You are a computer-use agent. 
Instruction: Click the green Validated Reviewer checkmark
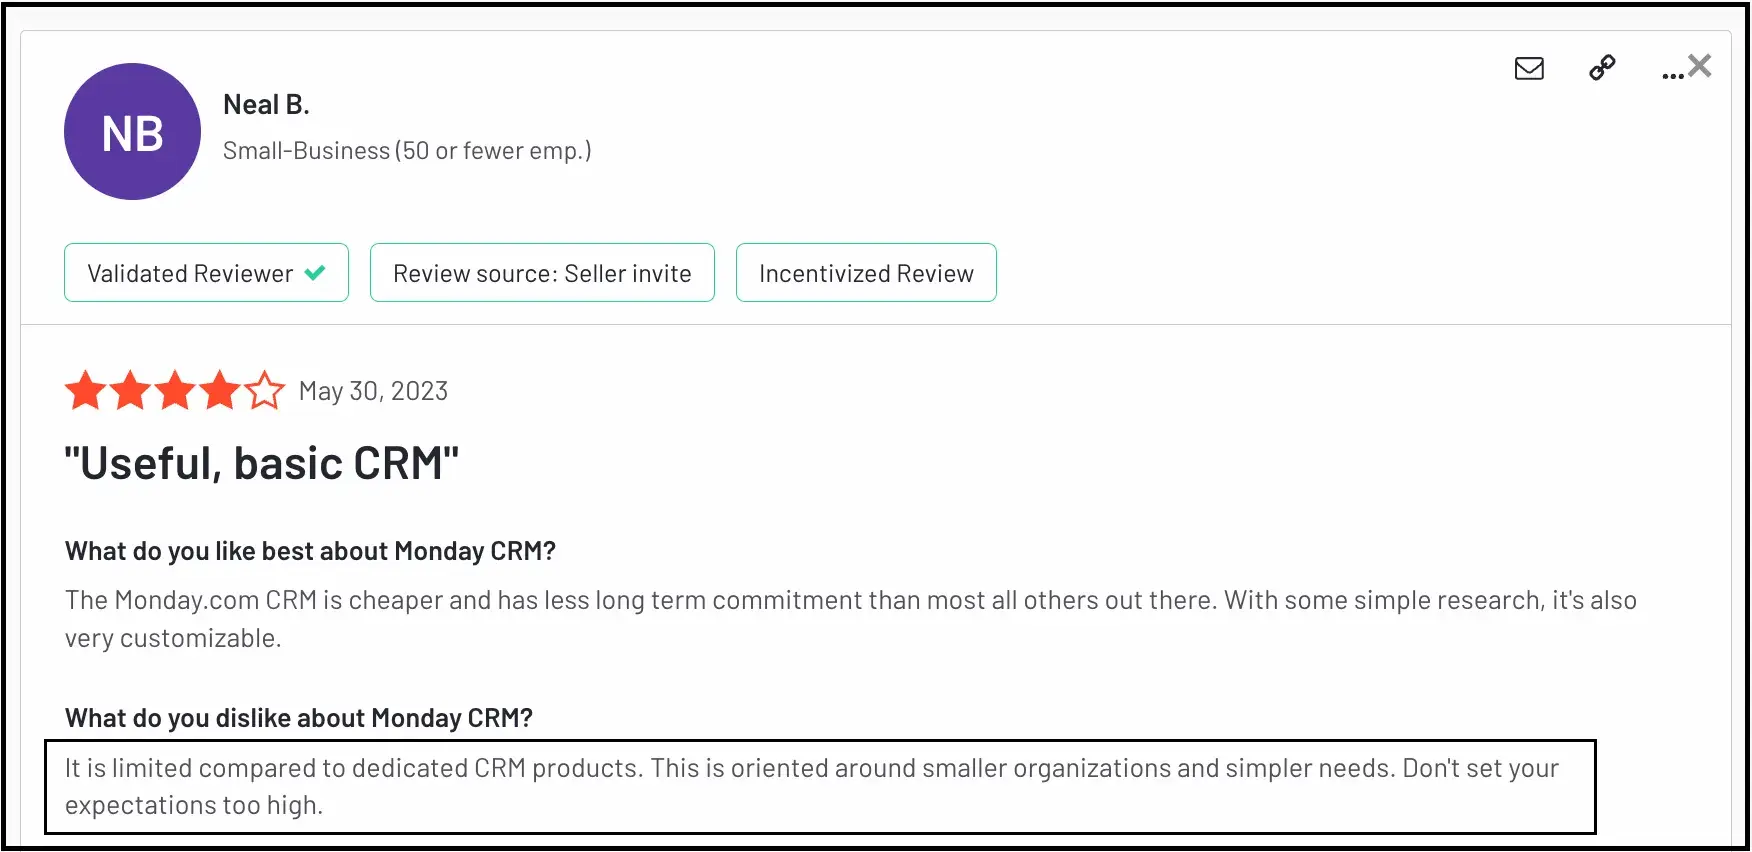pyautogui.click(x=315, y=272)
